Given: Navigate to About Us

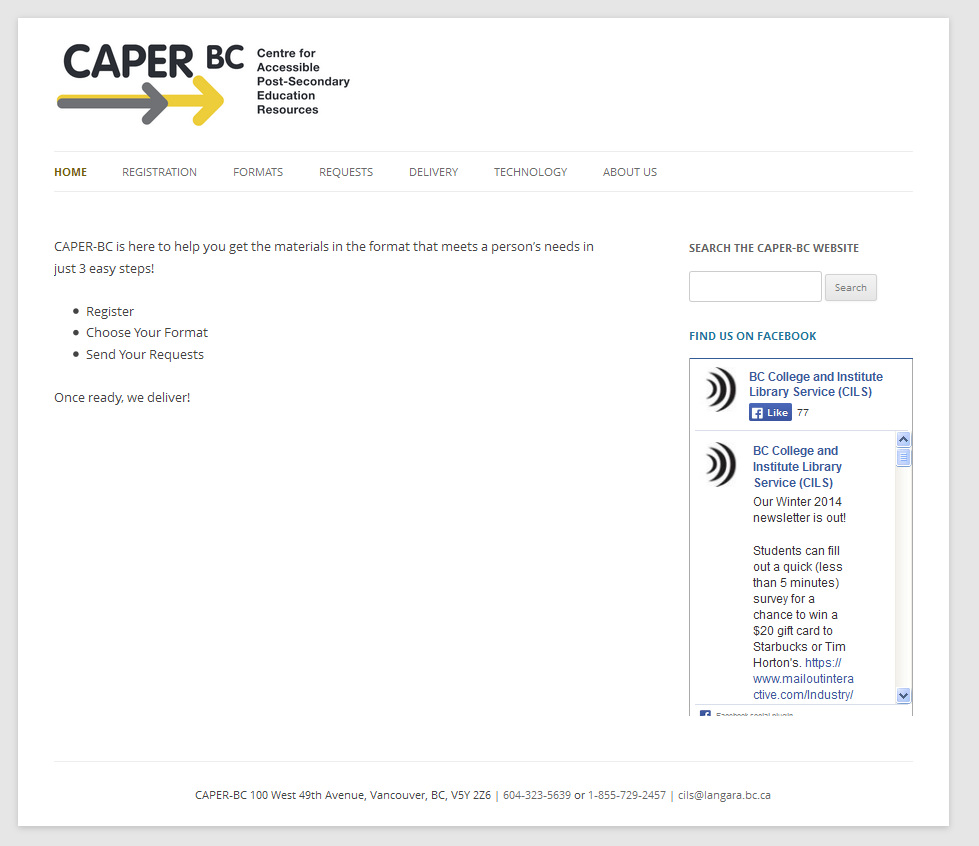Looking at the screenshot, I should point(630,172).
